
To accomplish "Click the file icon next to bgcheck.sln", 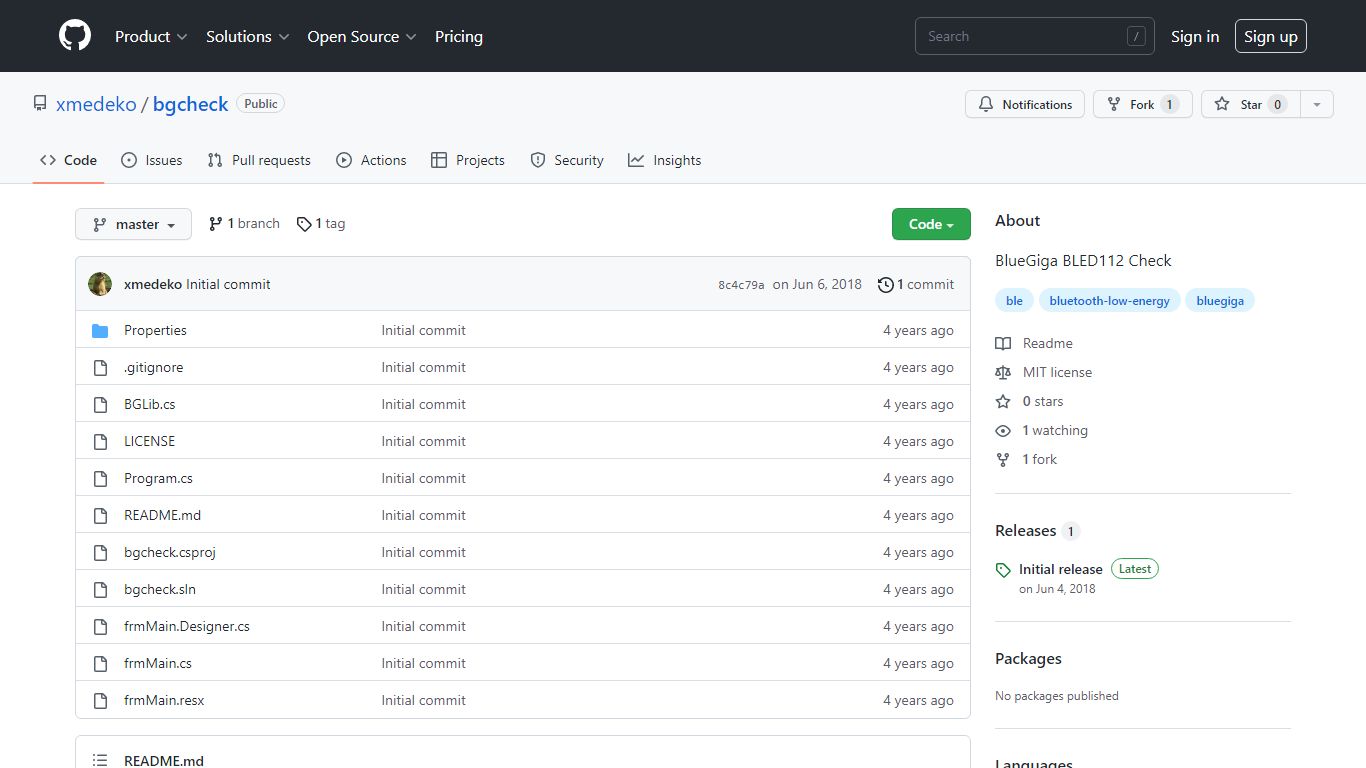I will (100, 589).
